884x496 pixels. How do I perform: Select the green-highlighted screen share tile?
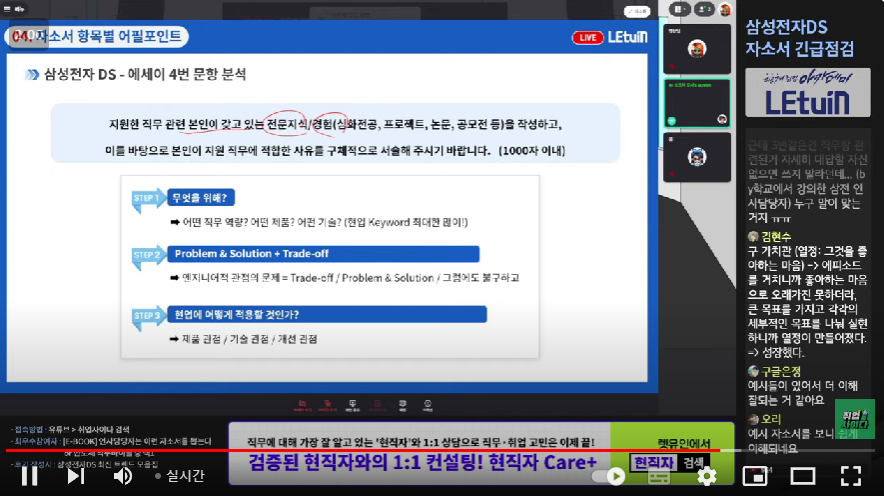(697, 103)
